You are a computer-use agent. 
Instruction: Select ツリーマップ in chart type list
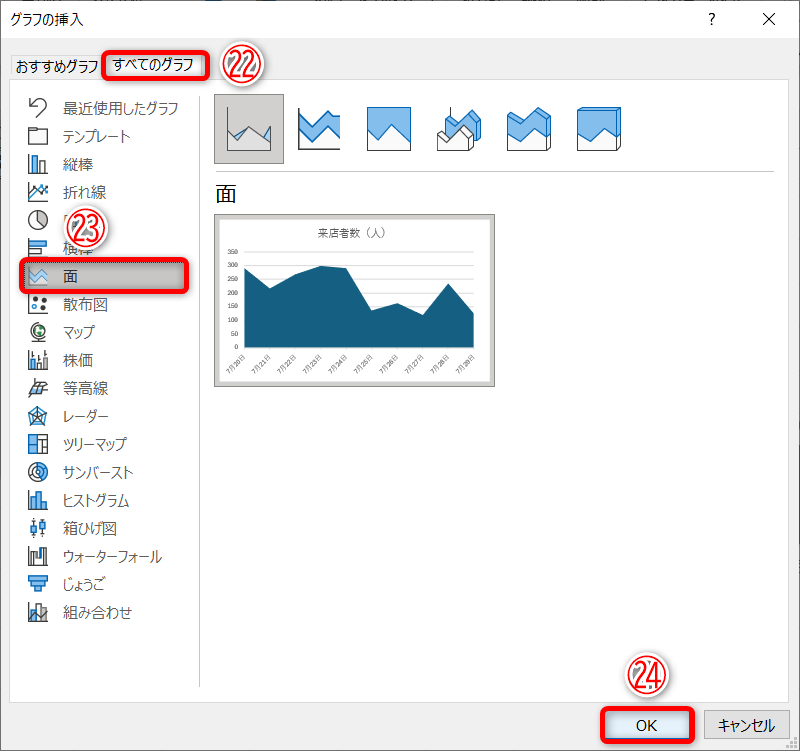pyautogui.click(x=94, y=444)
